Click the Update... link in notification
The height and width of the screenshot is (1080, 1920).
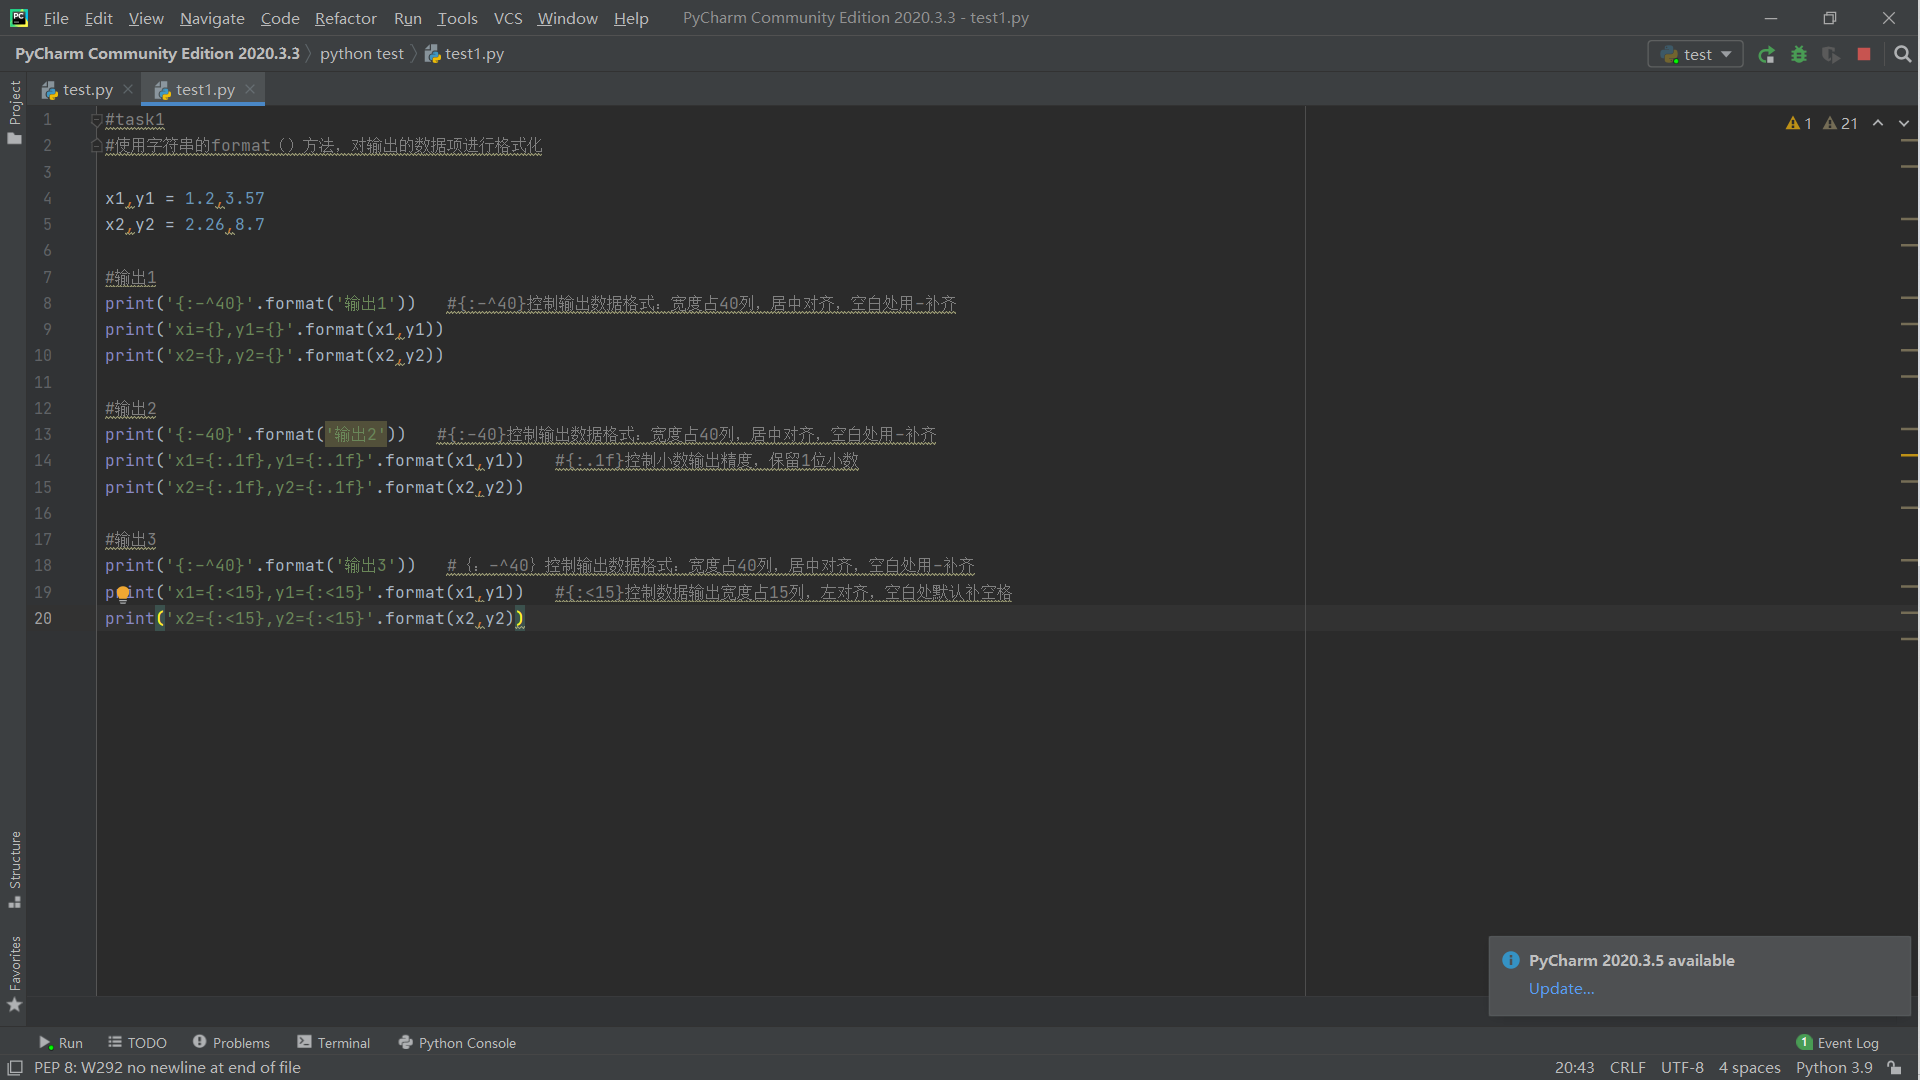pyautogui.click(x=1560, y=988)
